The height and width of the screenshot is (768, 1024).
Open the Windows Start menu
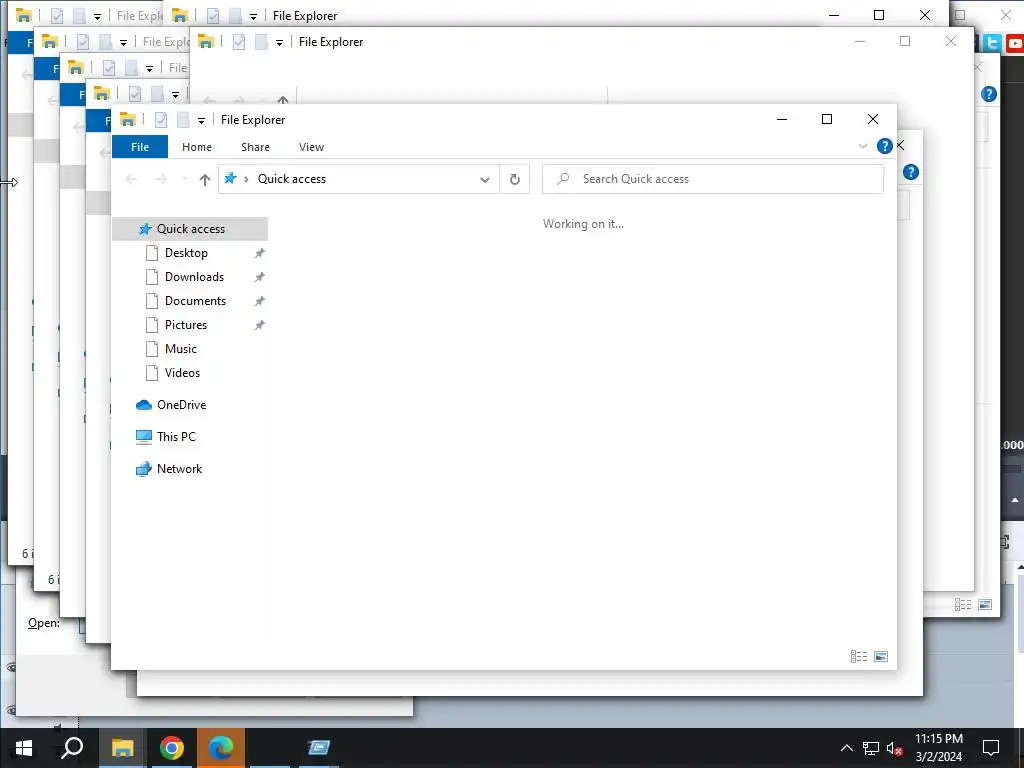pyautogui.click(x=24, y=748)
